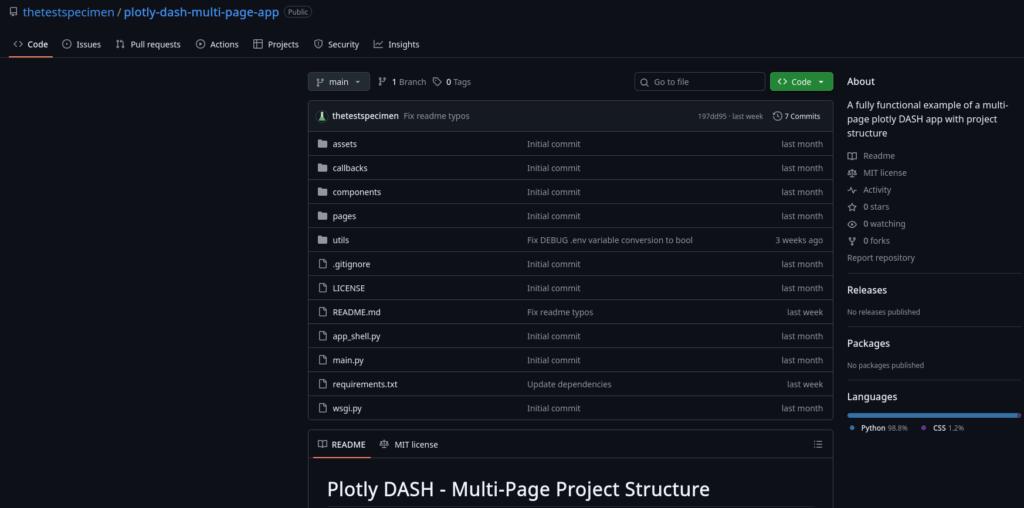Open the Update dependencies commit message
The height and width of the screenshot is (508, 1024).
click(569, 384)
